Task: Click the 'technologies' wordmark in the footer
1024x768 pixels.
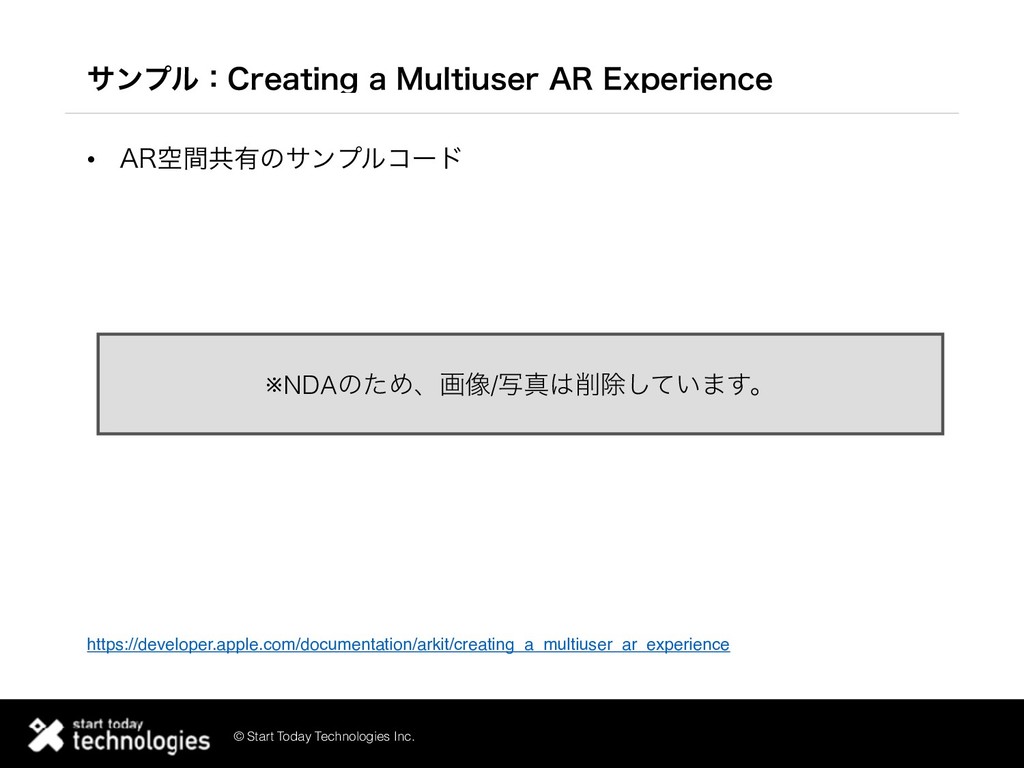Action: point(141,741)
